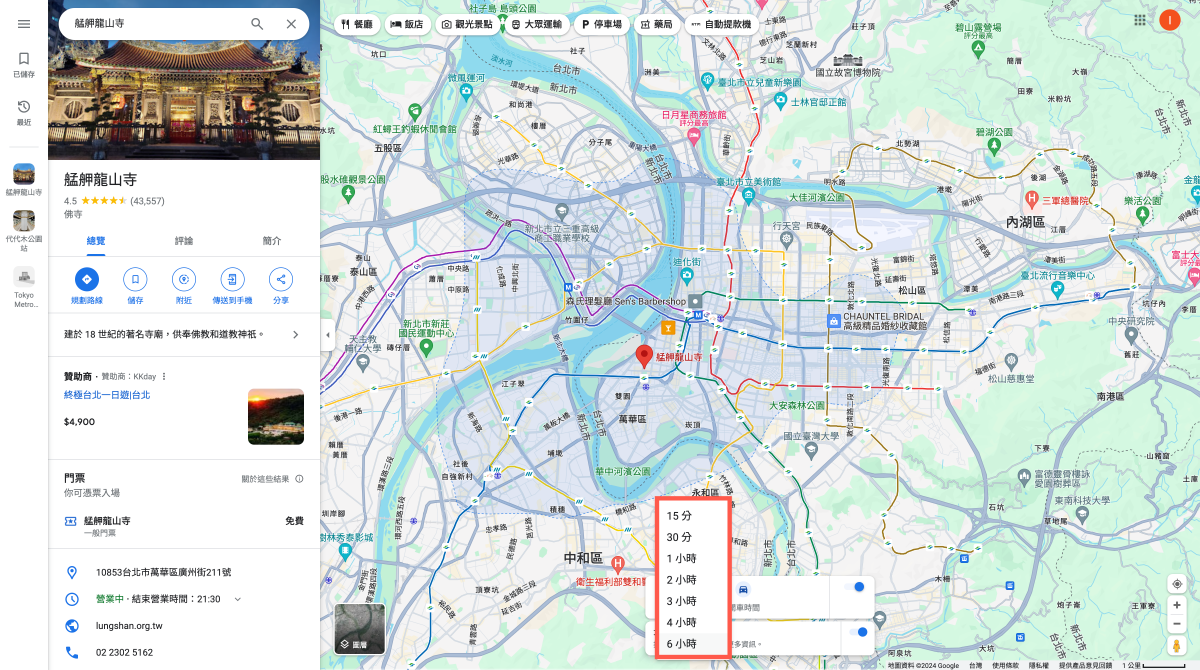Open the sponsor info three-dot menu

click(x=164, y=377)
